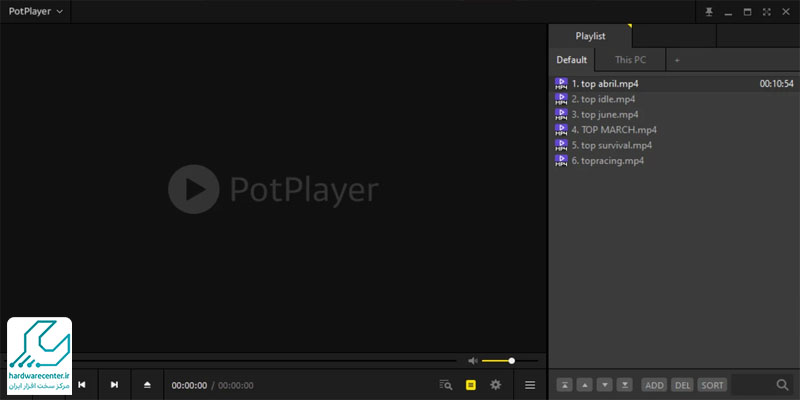This screenshot has height=400, width=800.
Task: Move selected playlist item up one
Action: click(x=585, y=385)
